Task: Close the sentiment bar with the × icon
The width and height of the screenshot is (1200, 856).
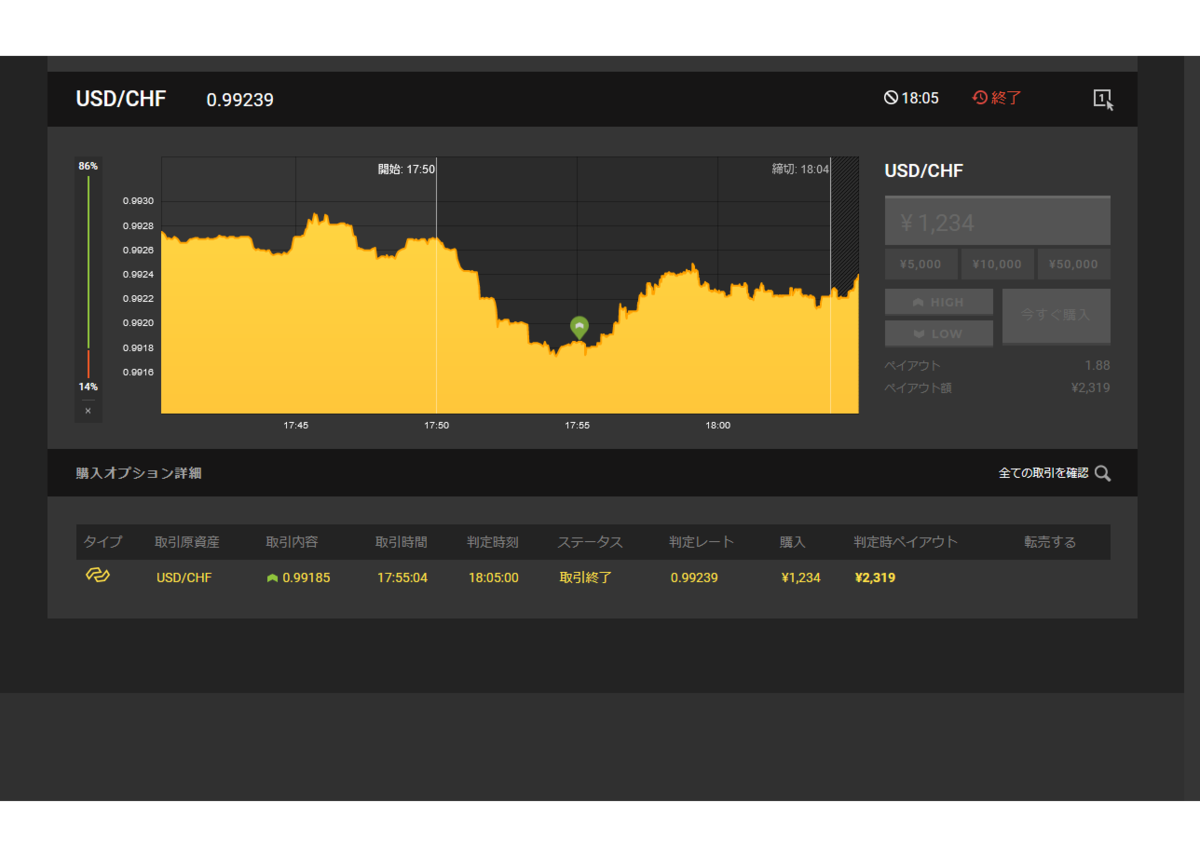Action: coord(88,411)
